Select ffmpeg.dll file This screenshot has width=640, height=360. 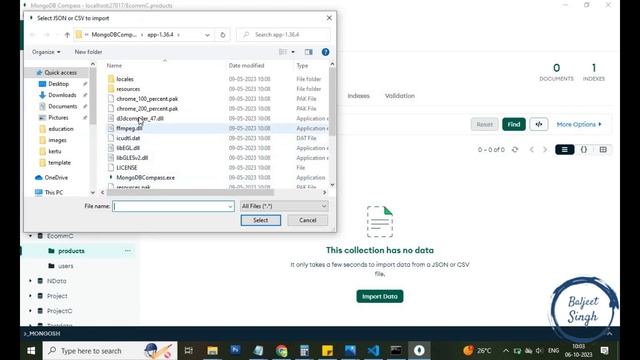tap(129, 128)
